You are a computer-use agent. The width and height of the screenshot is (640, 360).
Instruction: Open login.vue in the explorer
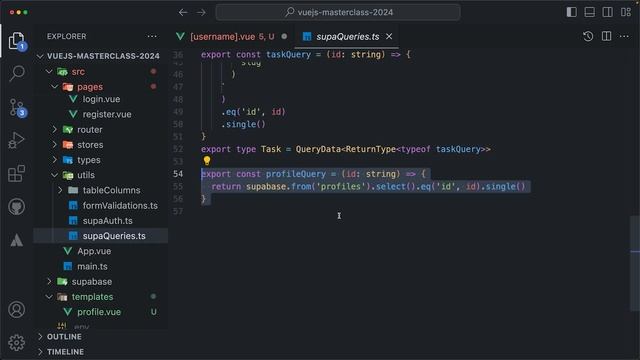click(101, 99)
